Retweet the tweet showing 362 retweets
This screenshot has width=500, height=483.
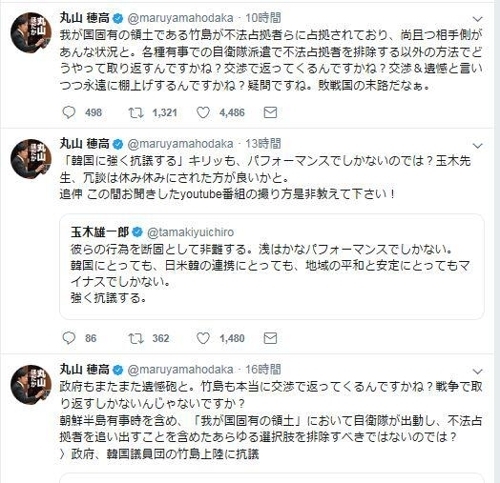coord(136,338)
